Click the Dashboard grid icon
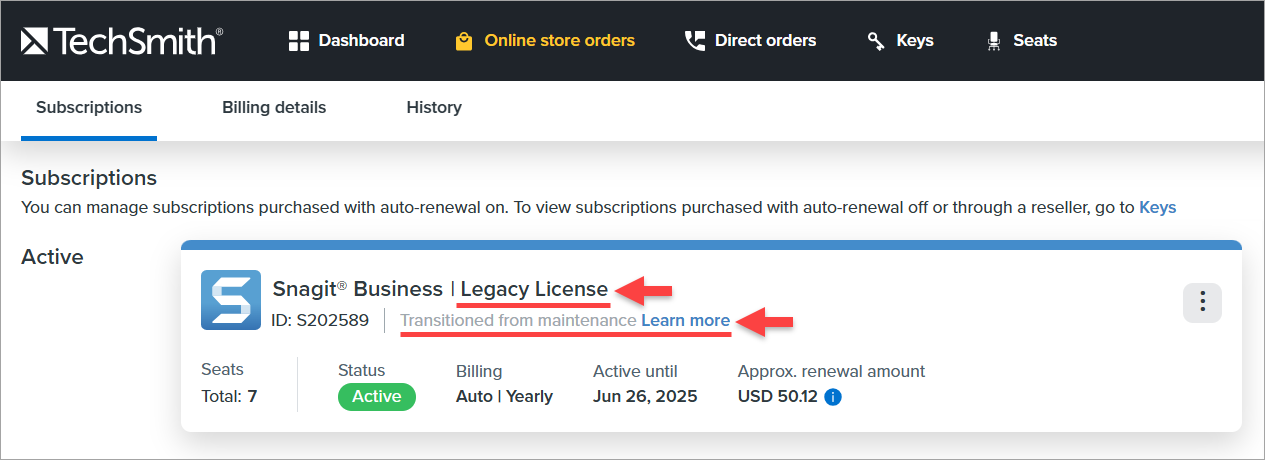The width and height of the screenshot is (1265, 460). (298, 41)
